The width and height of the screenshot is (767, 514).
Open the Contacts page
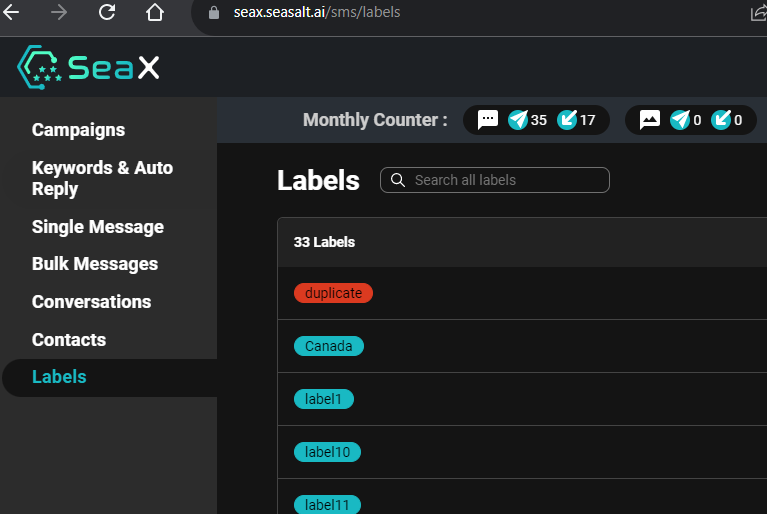69,340
